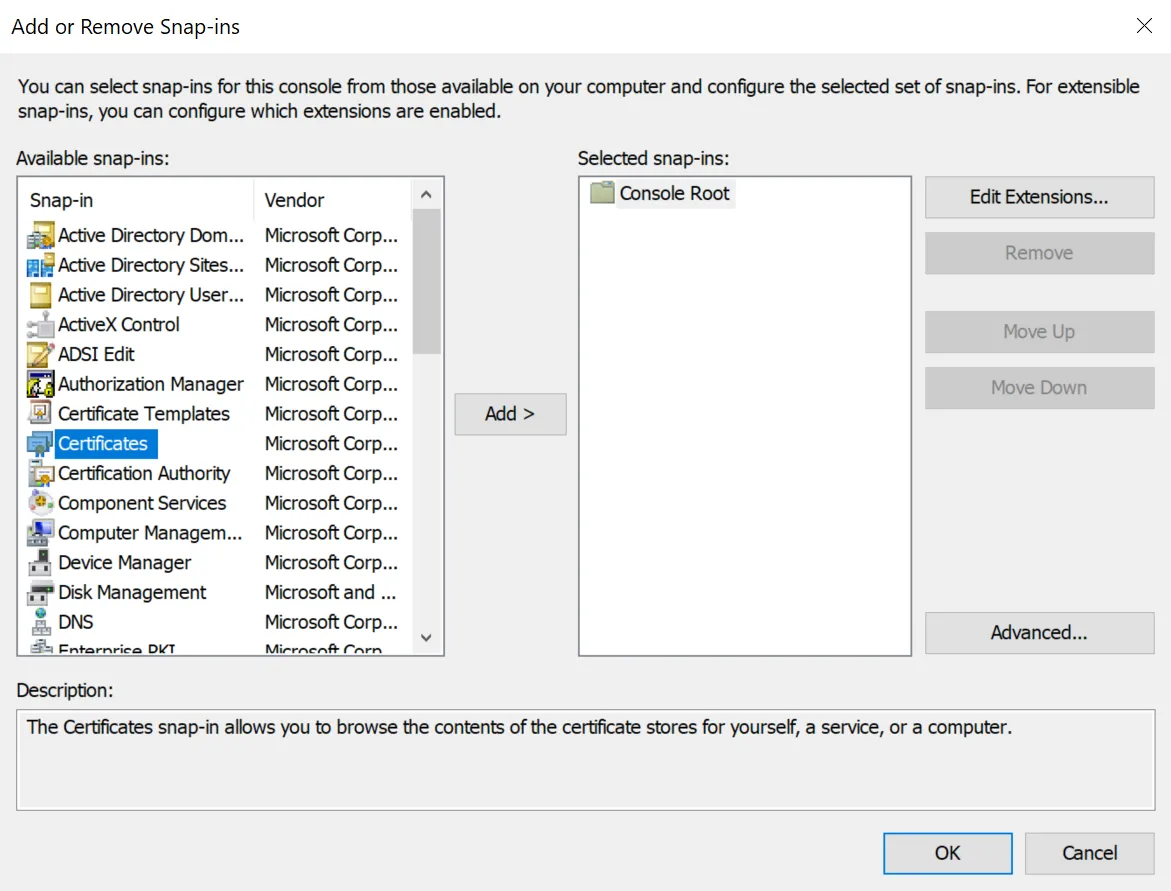Image resolution: width=1171 pixels, height=891 pixels.
Task: Click the Move Up button
Action: 1039,332
